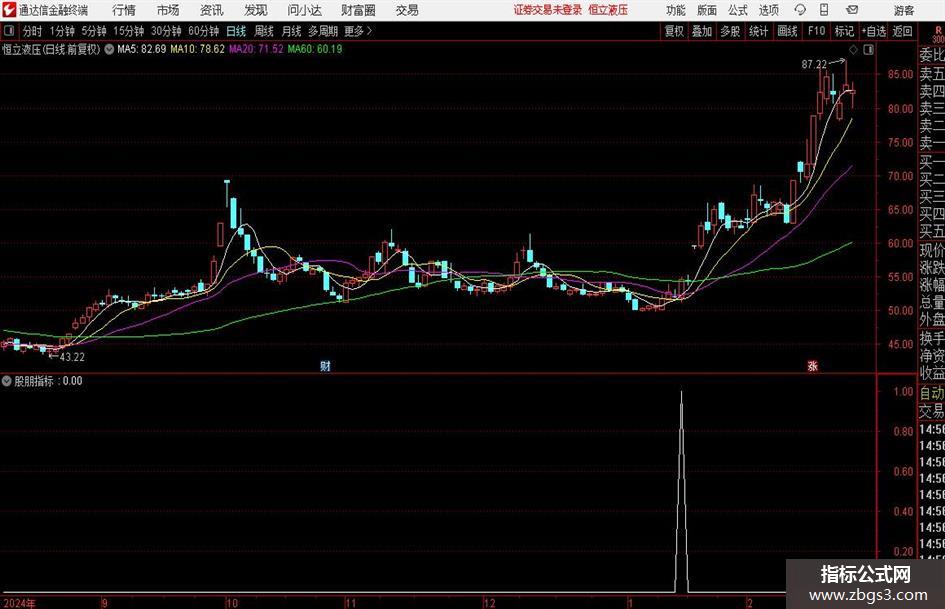Open the 功能 menu
The height and width of the screenshot is (609, 945).
676,10
